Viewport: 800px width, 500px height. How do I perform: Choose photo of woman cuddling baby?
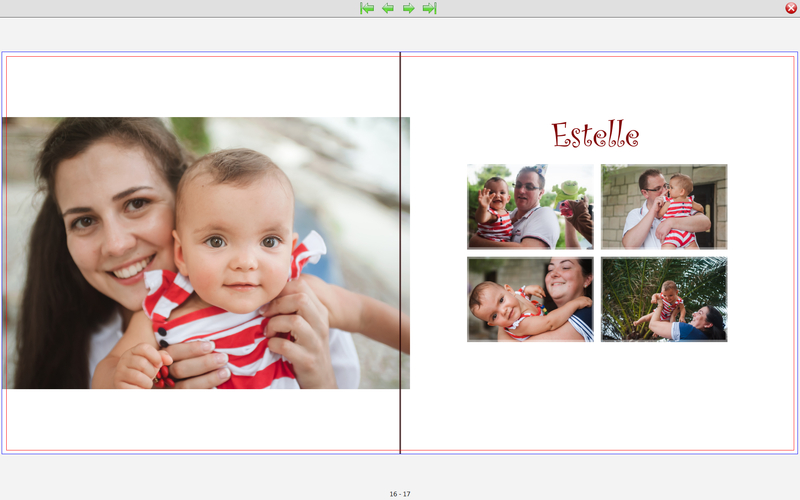530,299
